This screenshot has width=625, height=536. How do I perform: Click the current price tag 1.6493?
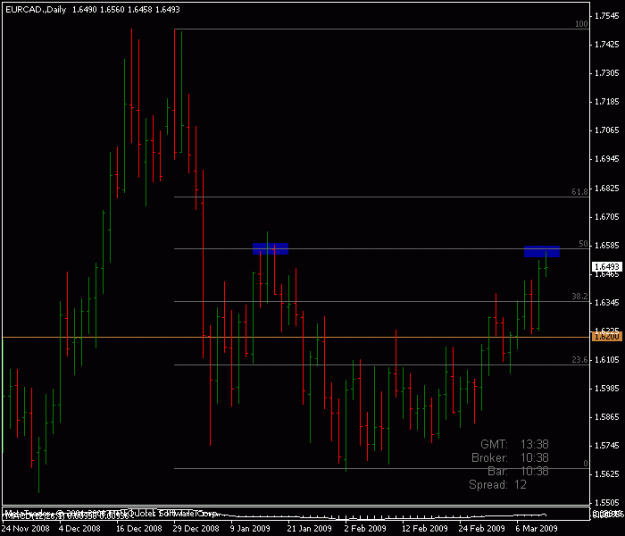coord(607,267)
